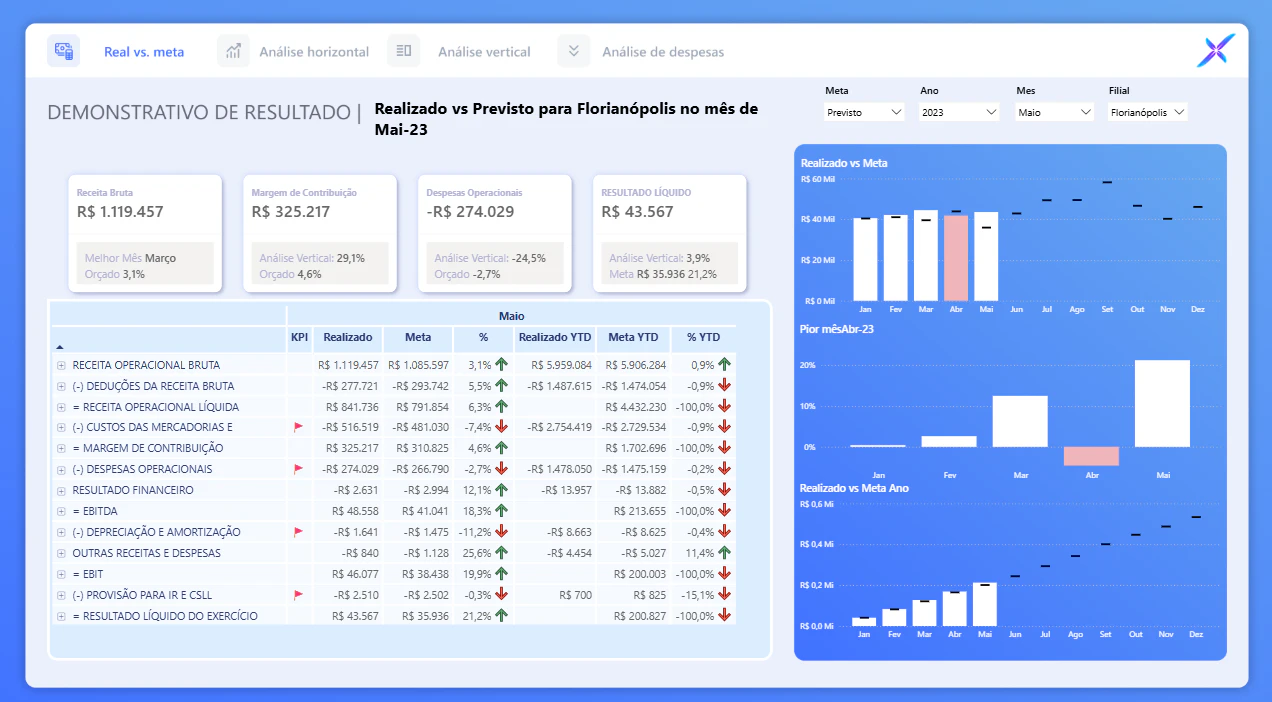This screenshot has height=702, width=1272.
Task: Click the 'R$ 5.959.084' Realizado YTD cell
Action: coord(555,365)
